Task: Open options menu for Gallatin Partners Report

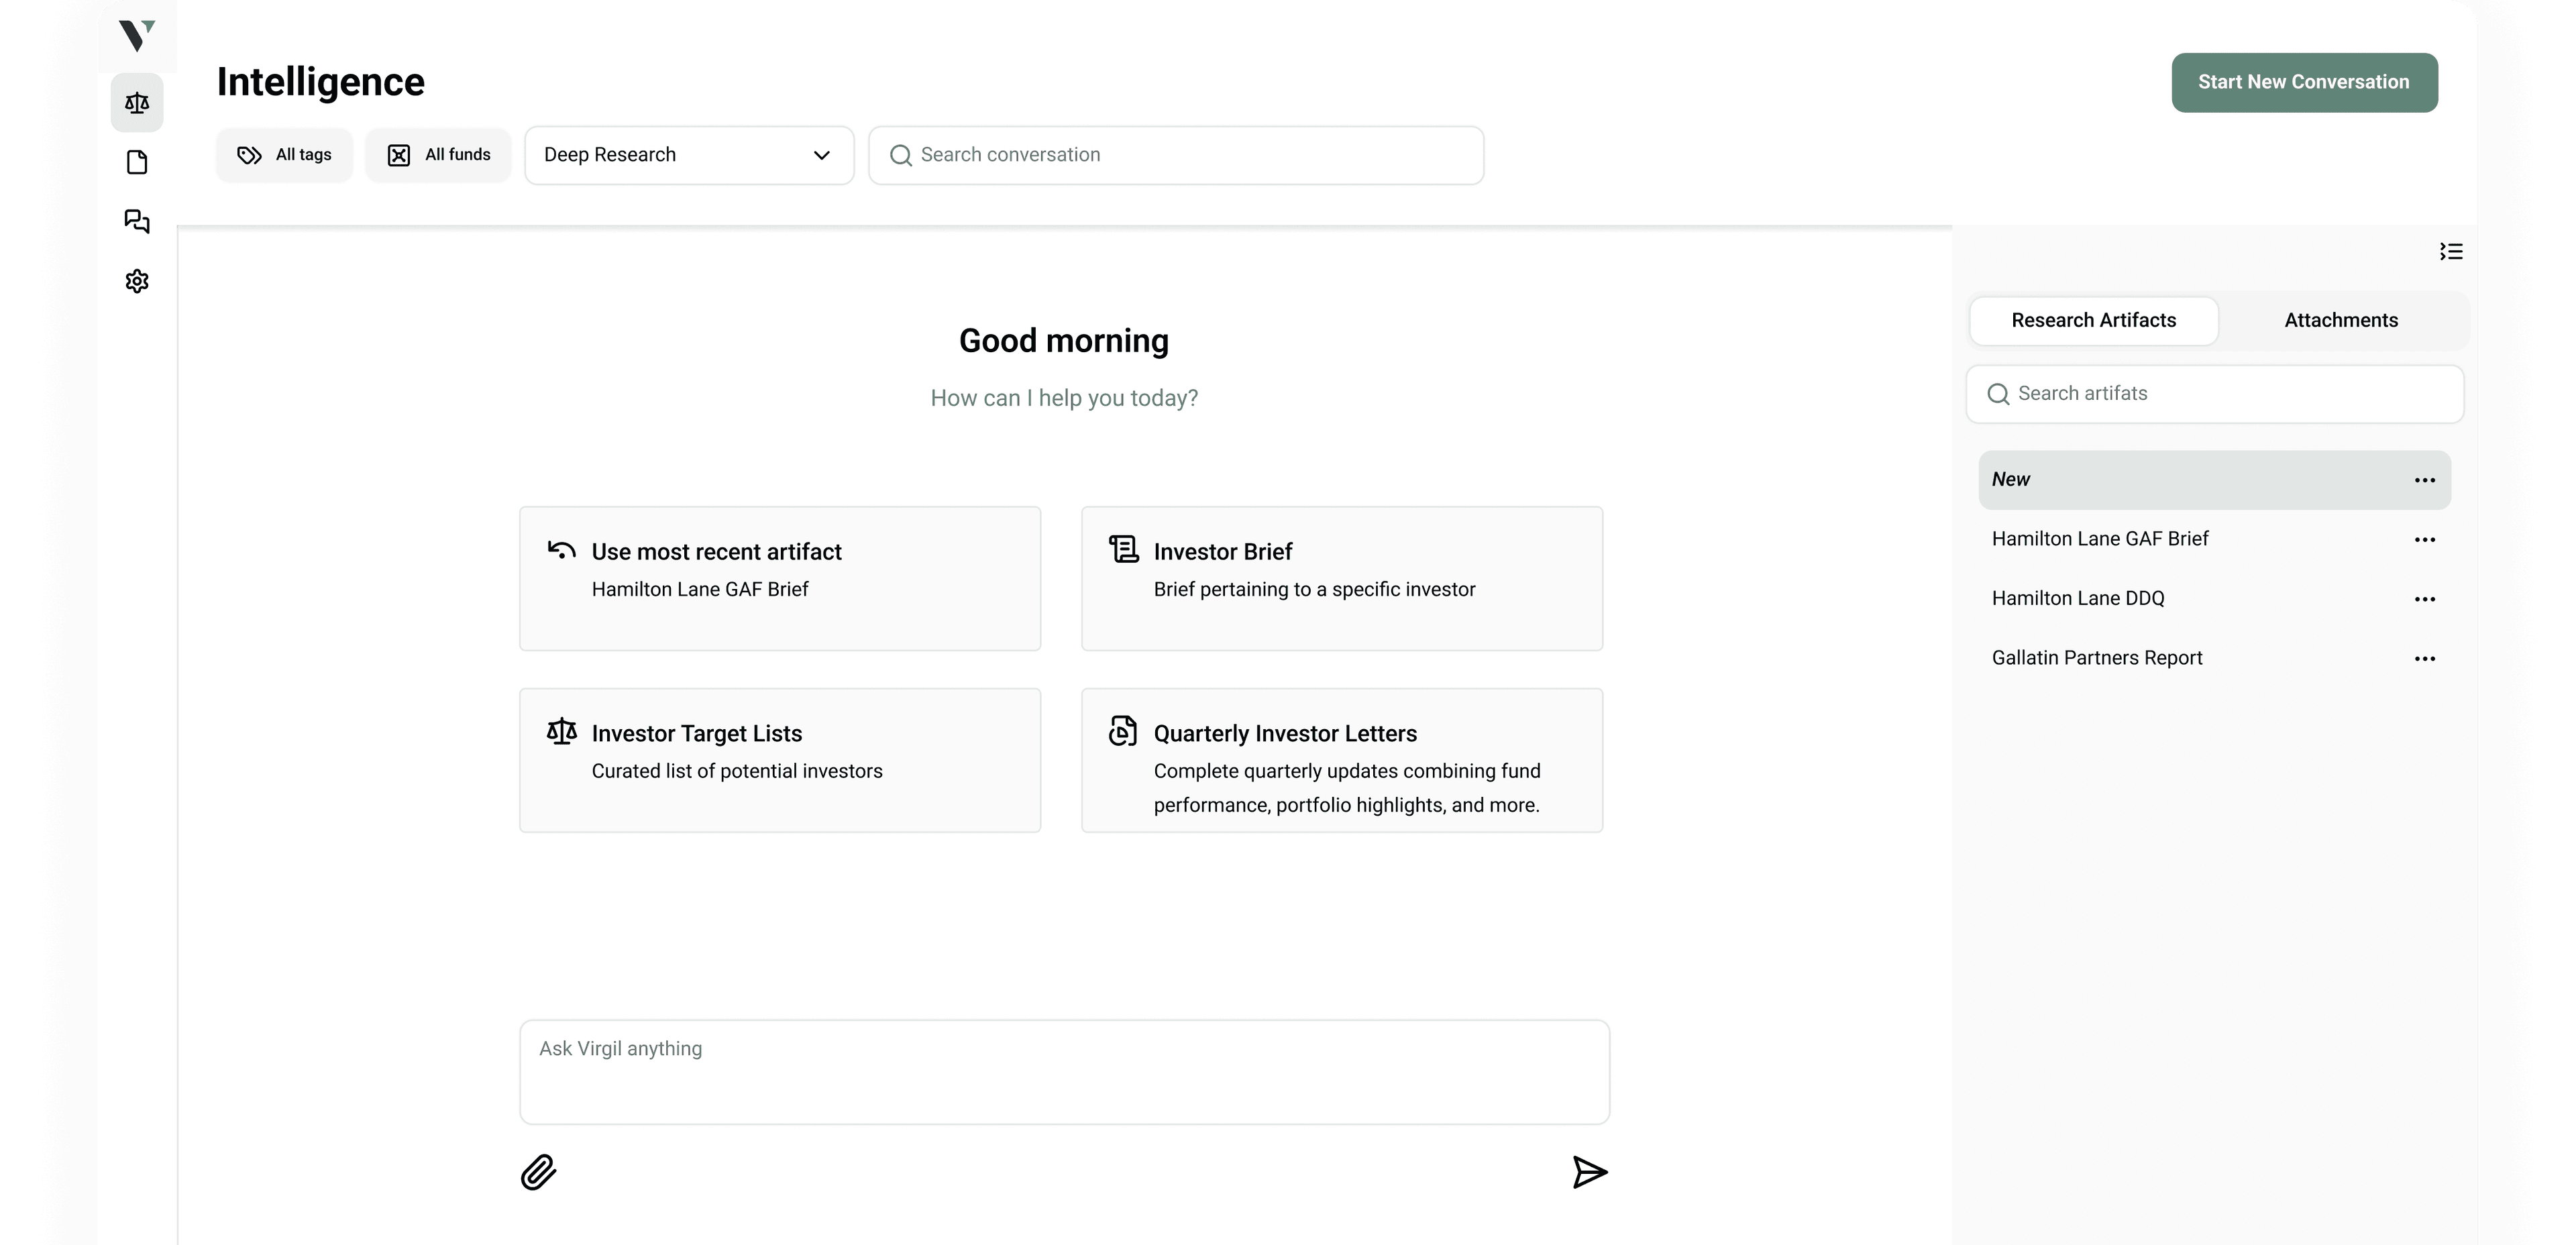Action: click(2425, 658)
